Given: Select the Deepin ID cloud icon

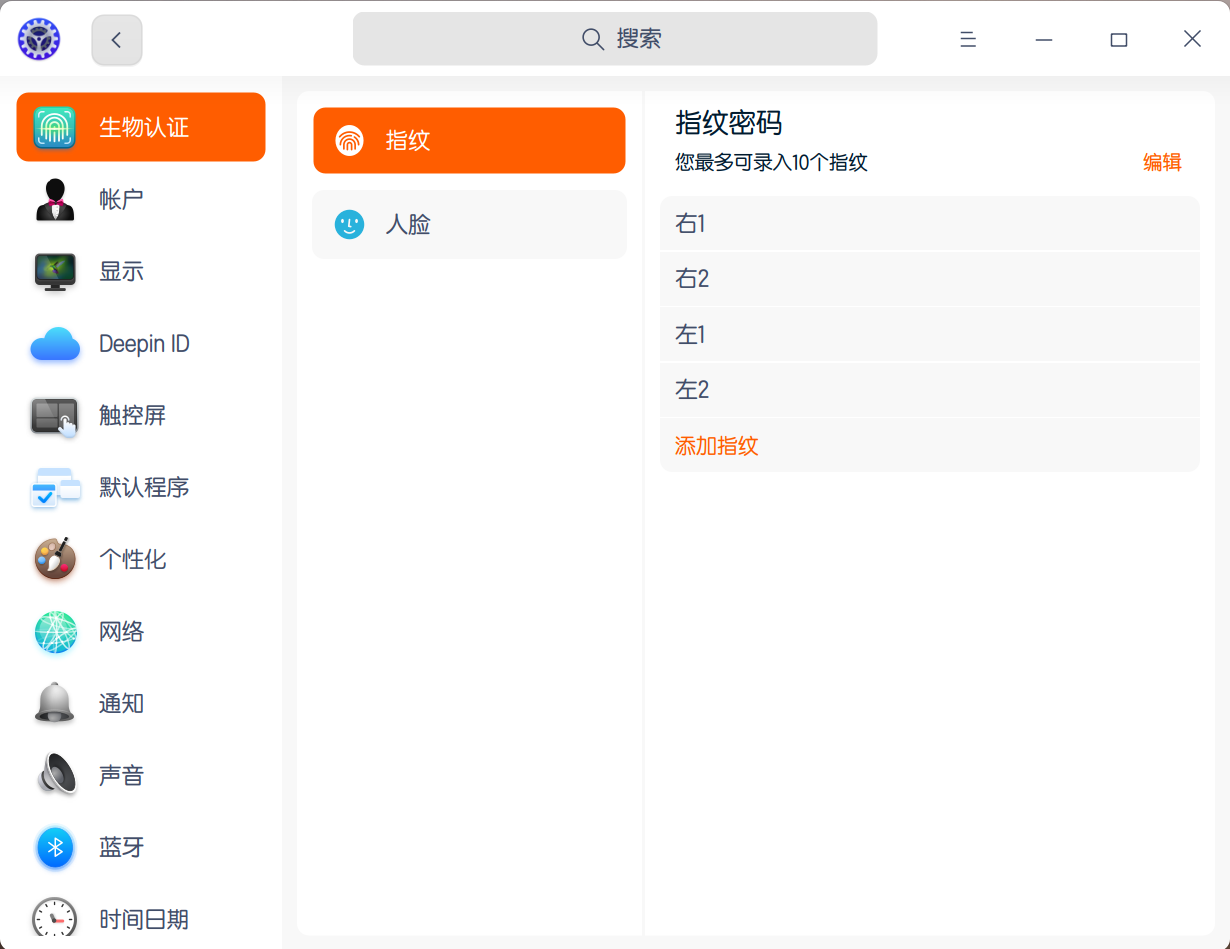Looking at the screenshot, I should point(55,344).
